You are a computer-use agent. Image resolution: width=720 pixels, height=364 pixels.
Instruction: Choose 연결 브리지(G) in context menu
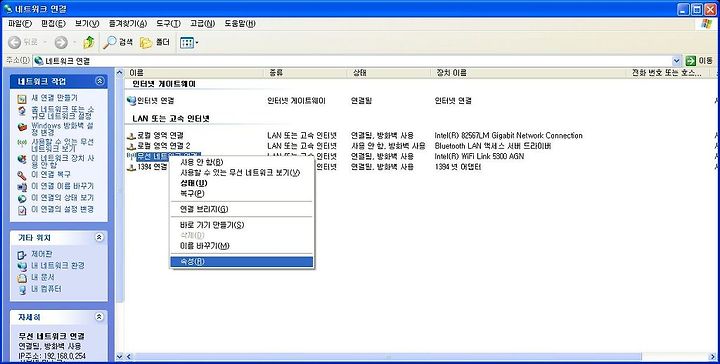[242, 209]
